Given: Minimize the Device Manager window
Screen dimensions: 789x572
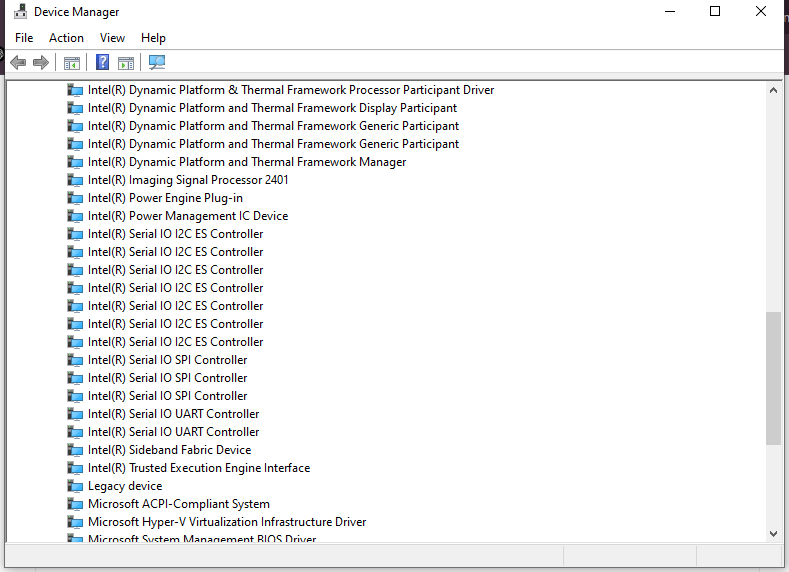Looking at the screenshot, I should (x=670, y=11).
